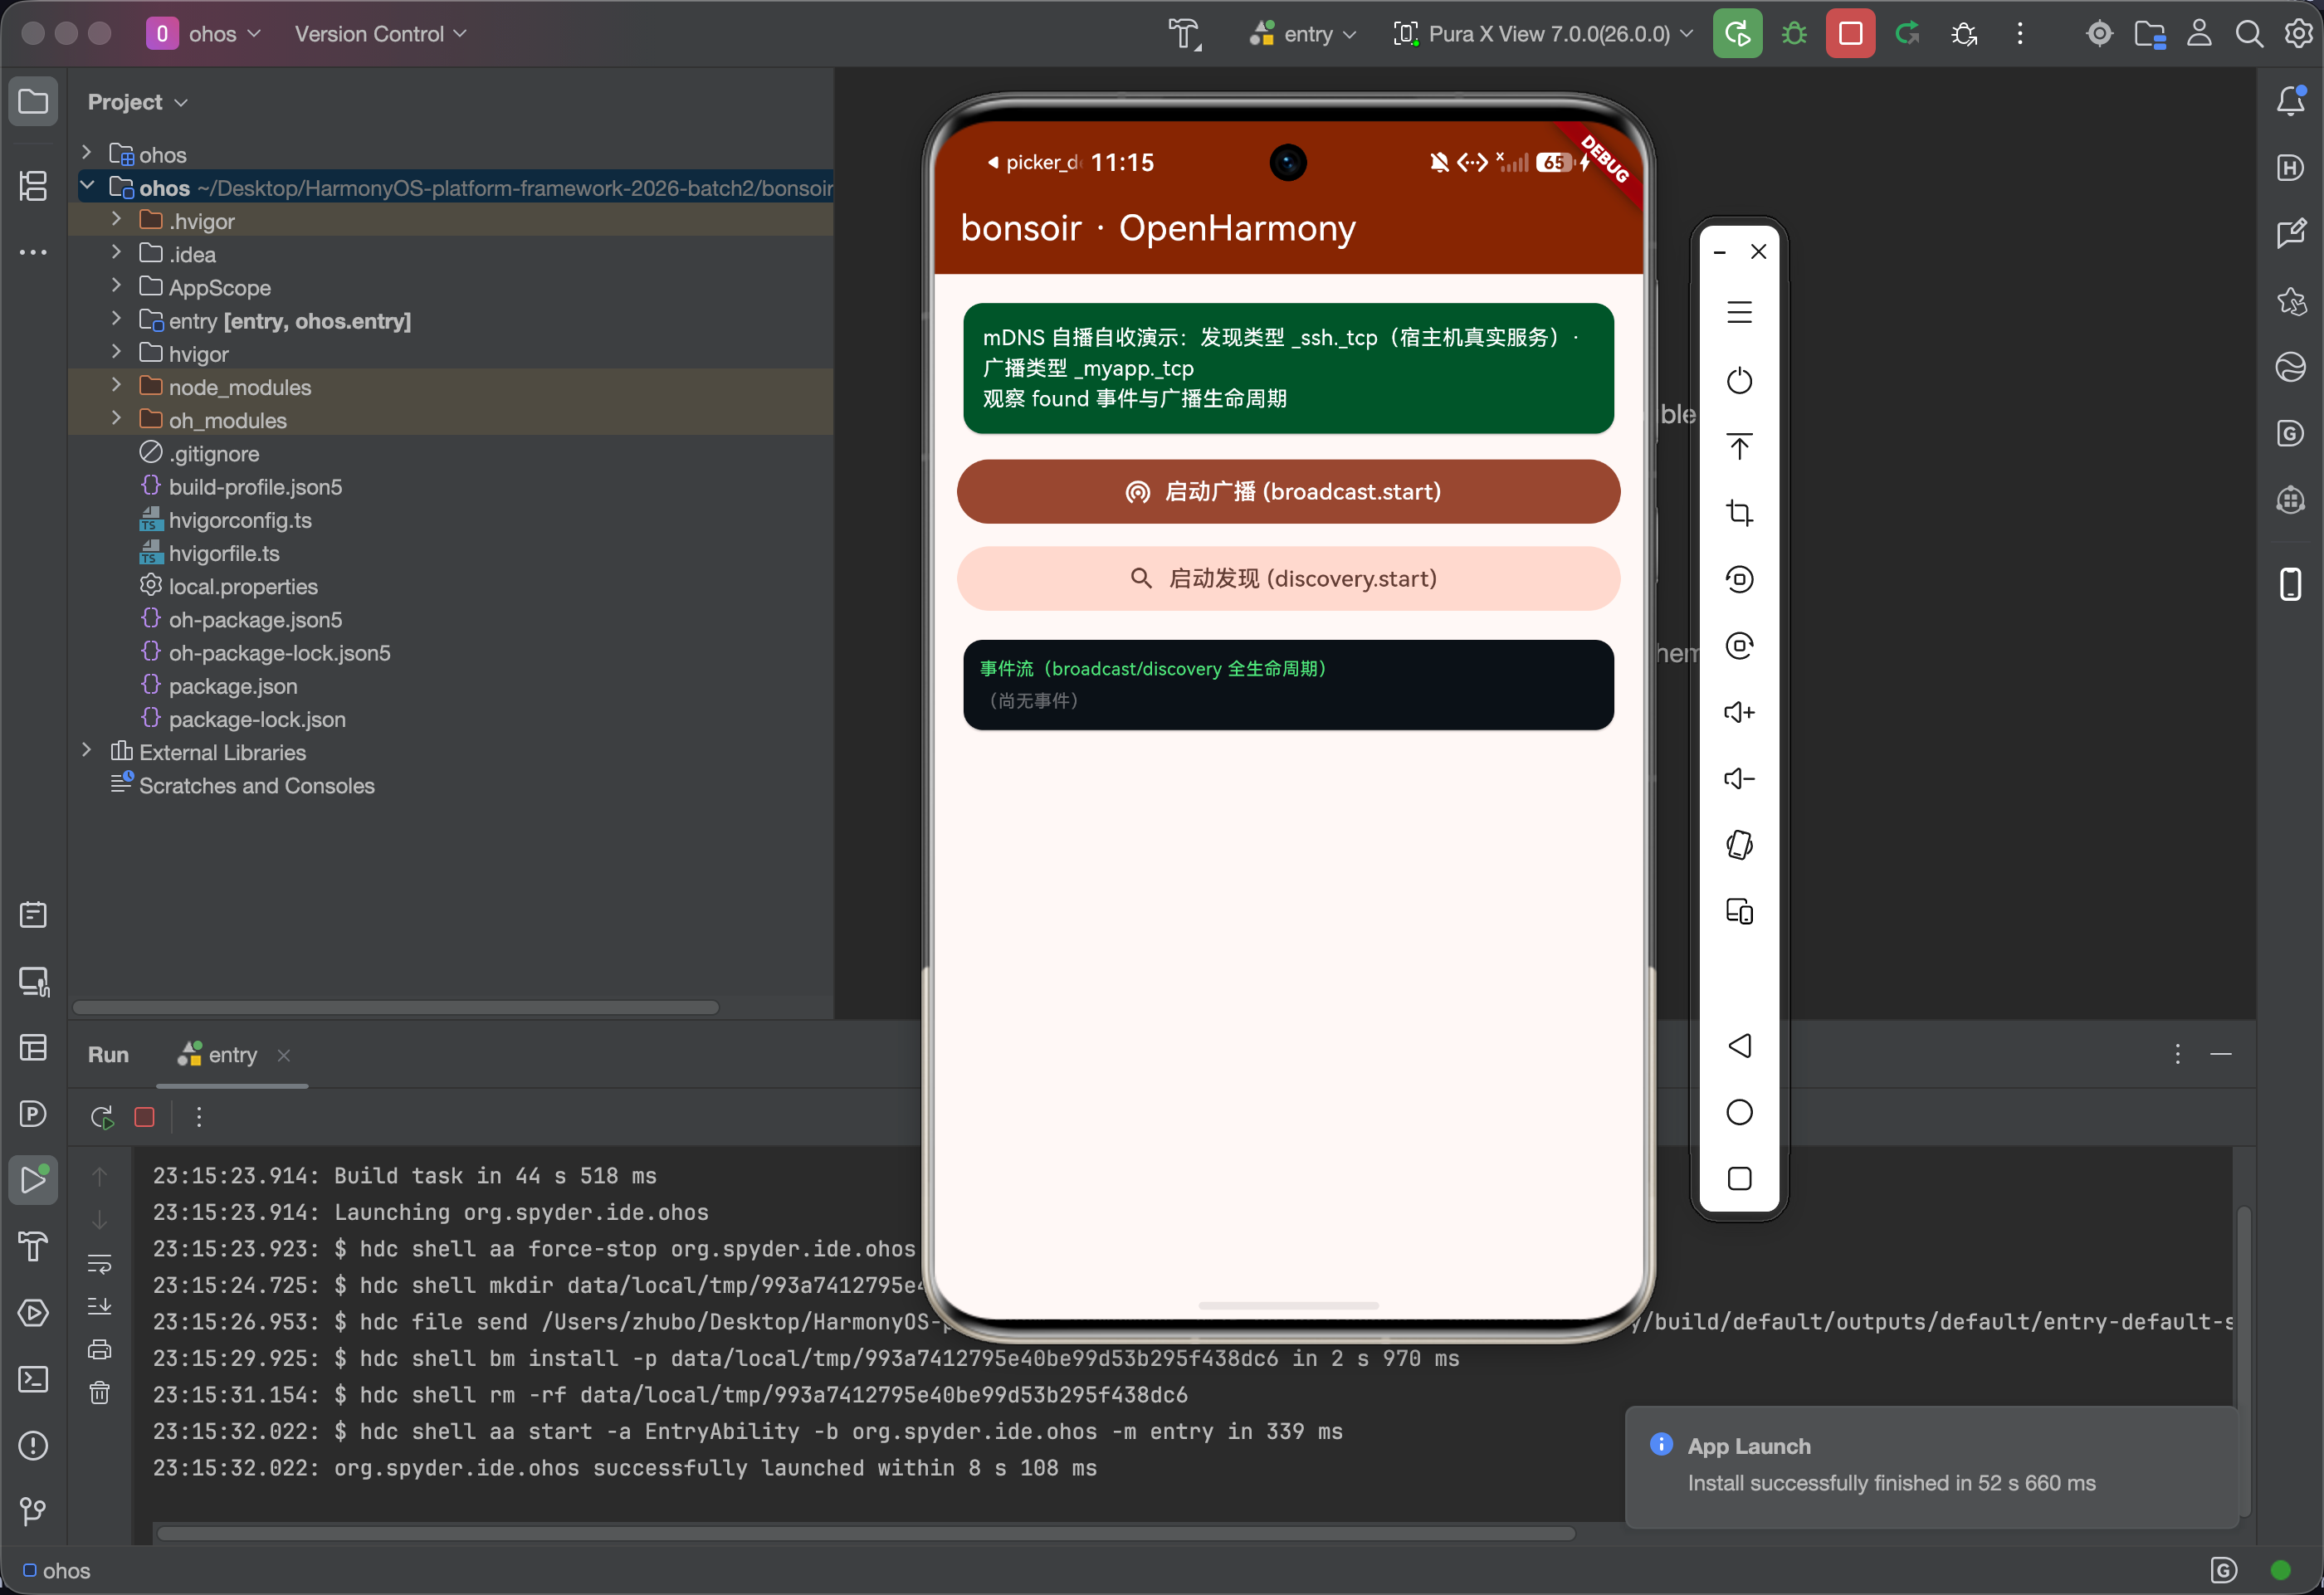This screenshot has width=2324, height=1595.
Task: Click the Run entry button in top toolbar
Action: 1737,34
